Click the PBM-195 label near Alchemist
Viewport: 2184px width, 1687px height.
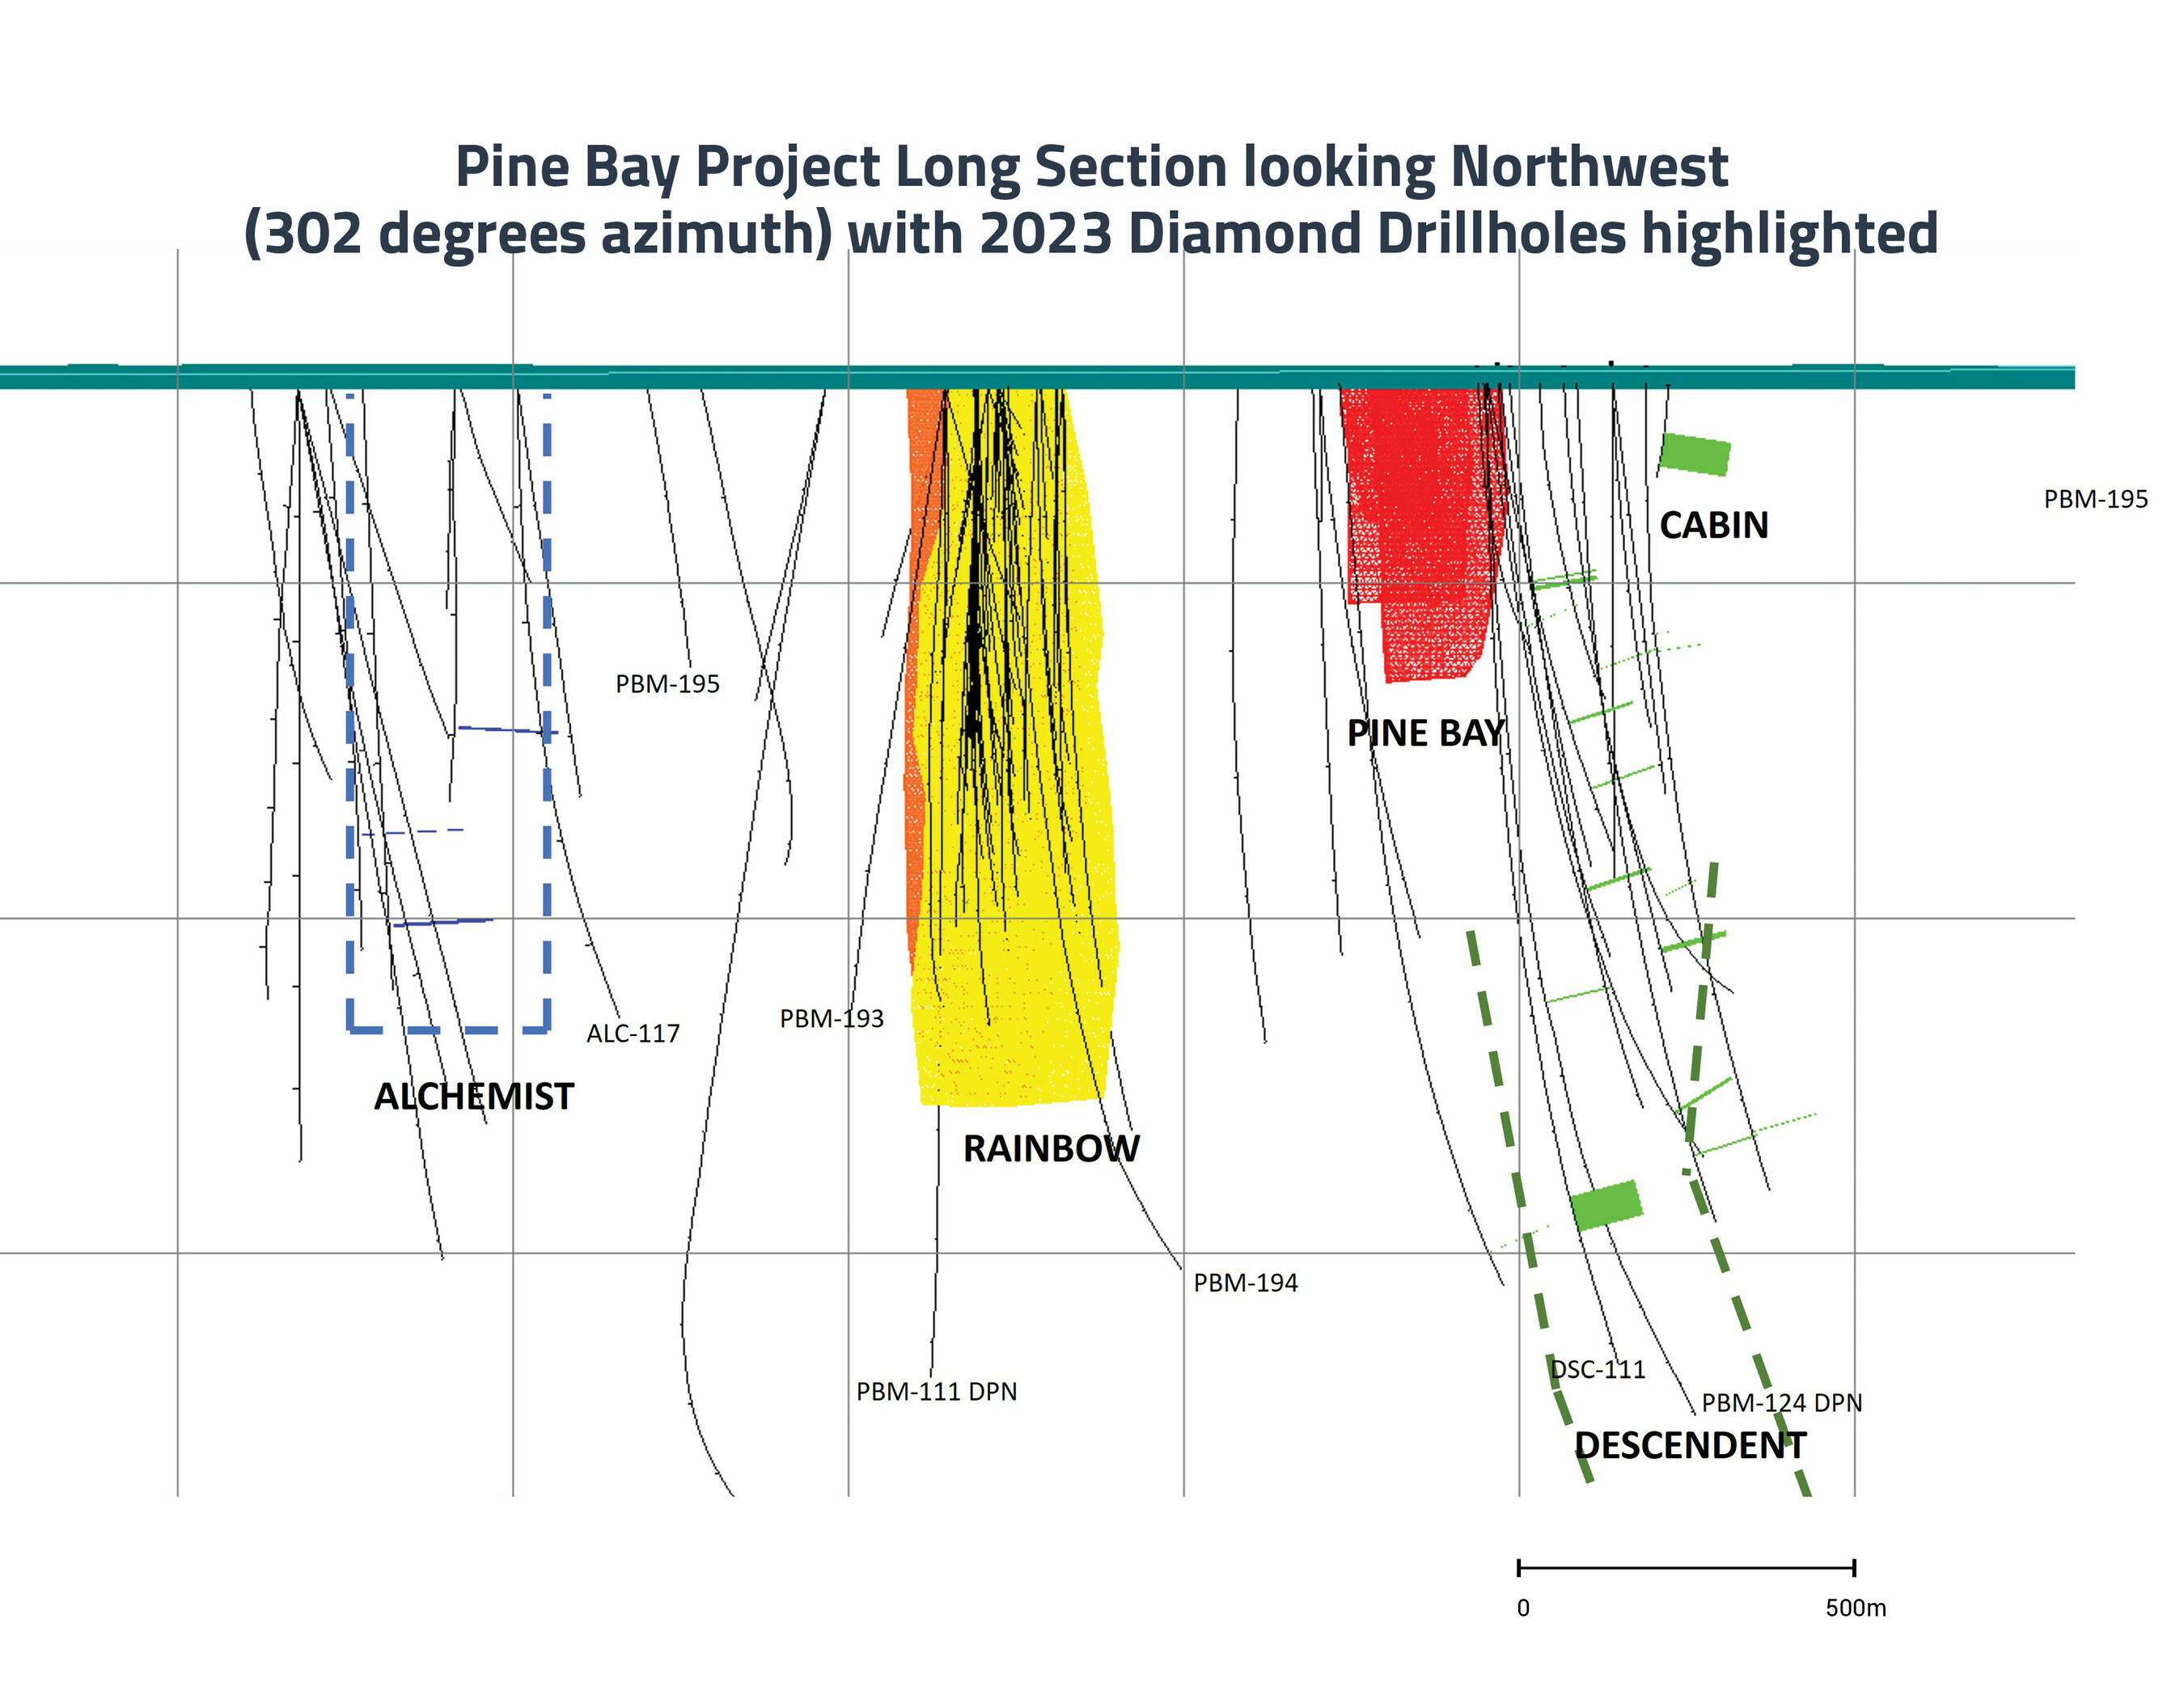pos(667,684)
